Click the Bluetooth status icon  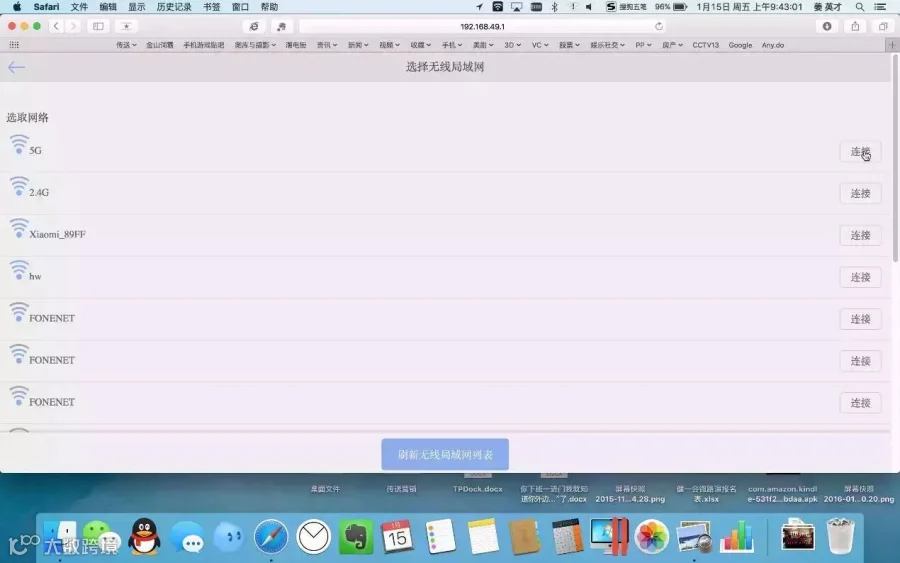(x=554, y=7)
